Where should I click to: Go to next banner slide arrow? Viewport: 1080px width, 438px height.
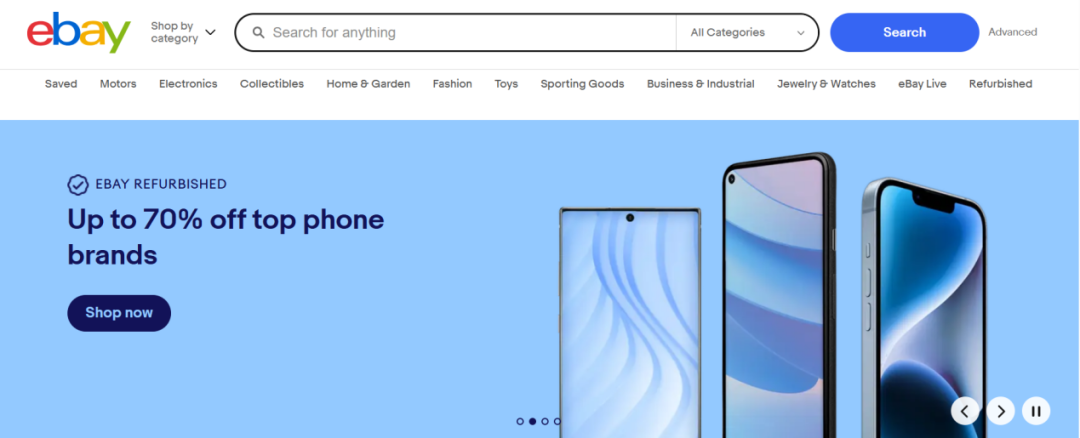1001,411
